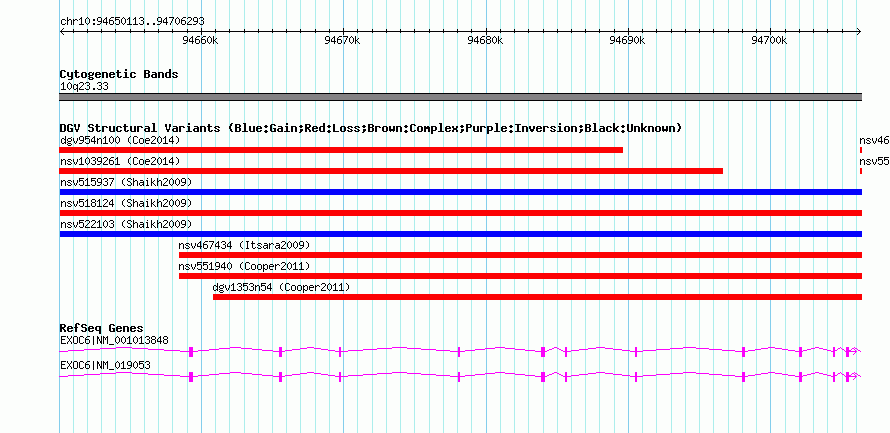Click the gray 10q23.33 cytogenetic band bar
The image size is (890, 433).
click(460, 97)
